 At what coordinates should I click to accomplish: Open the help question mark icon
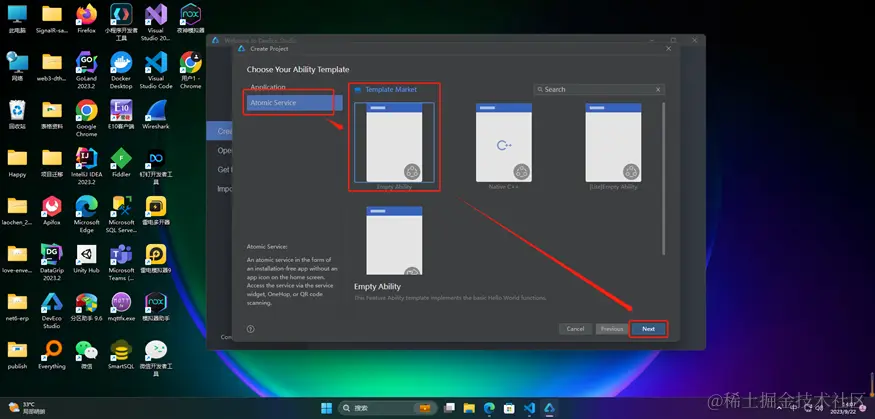(x=251, y=329)
